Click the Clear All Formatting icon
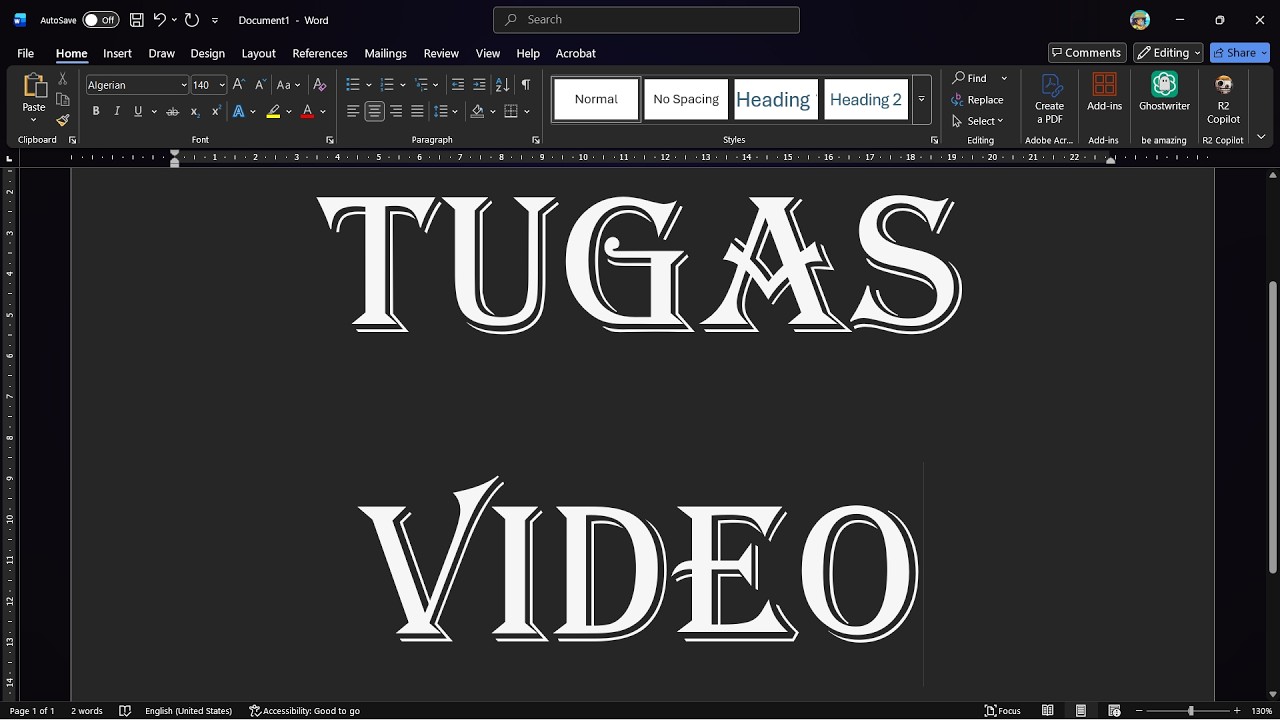The image size is (1280, 720). (320, 85)
